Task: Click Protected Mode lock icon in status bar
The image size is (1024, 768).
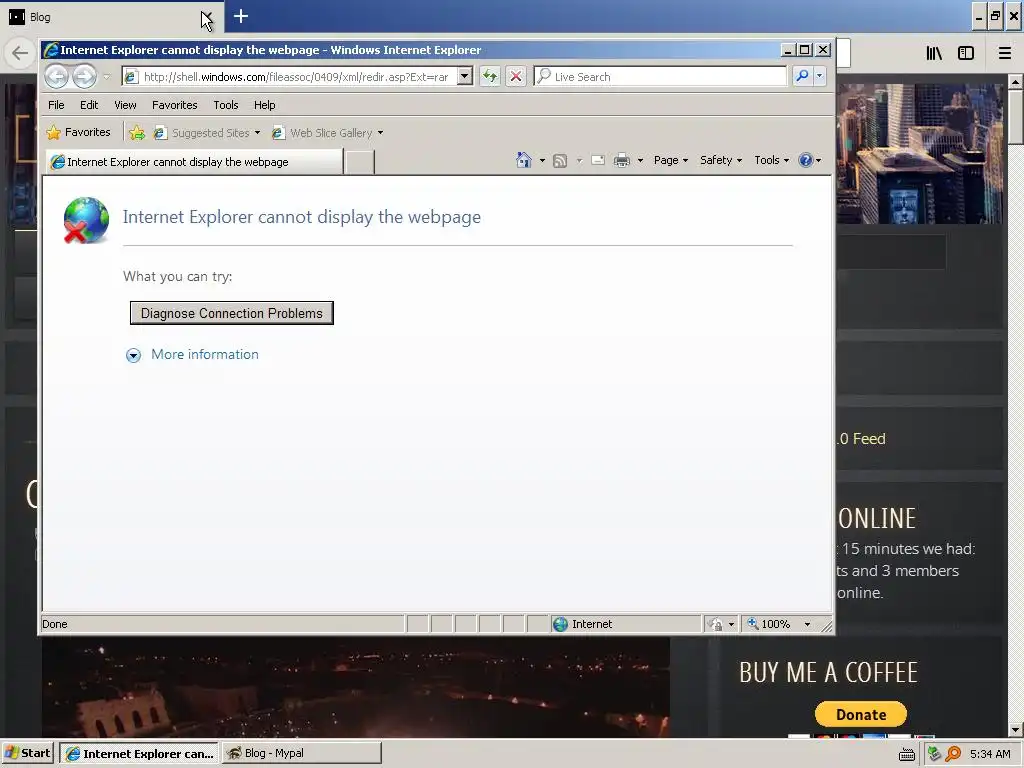Action: (x=716, y=624)
